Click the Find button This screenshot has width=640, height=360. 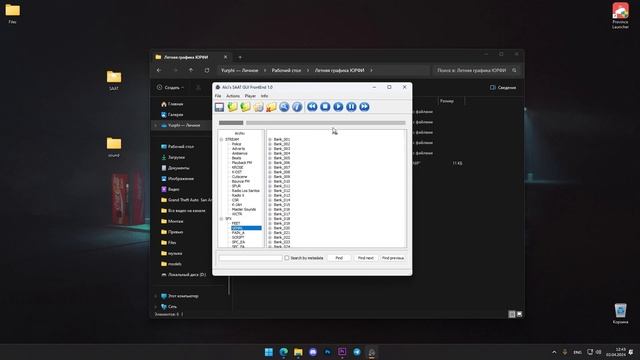point(339,258)
